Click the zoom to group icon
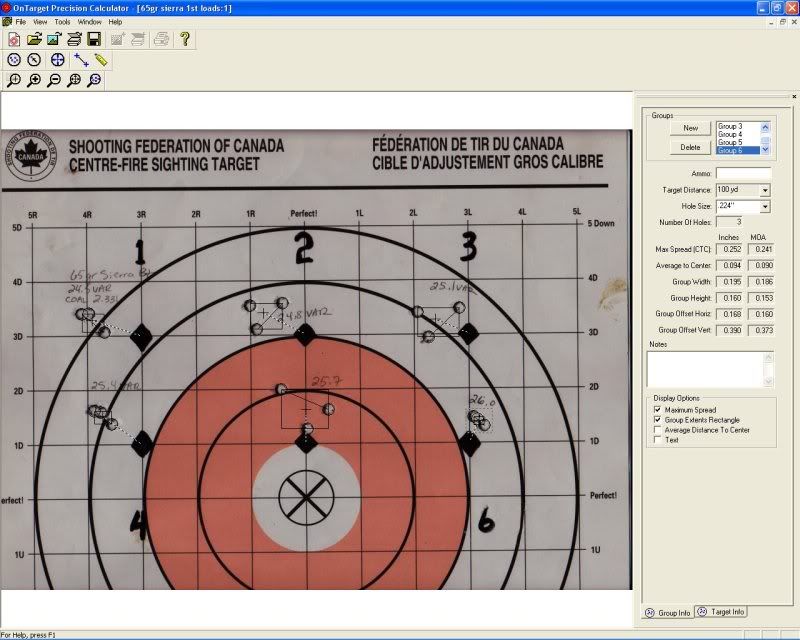This screenshot has height=640, width=800. click(x=94, y=80)
